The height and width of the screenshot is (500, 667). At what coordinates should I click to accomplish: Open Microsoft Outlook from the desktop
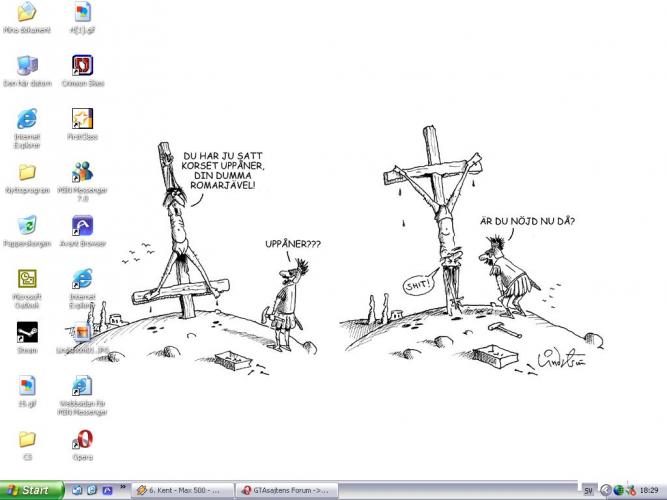point(27,280)
